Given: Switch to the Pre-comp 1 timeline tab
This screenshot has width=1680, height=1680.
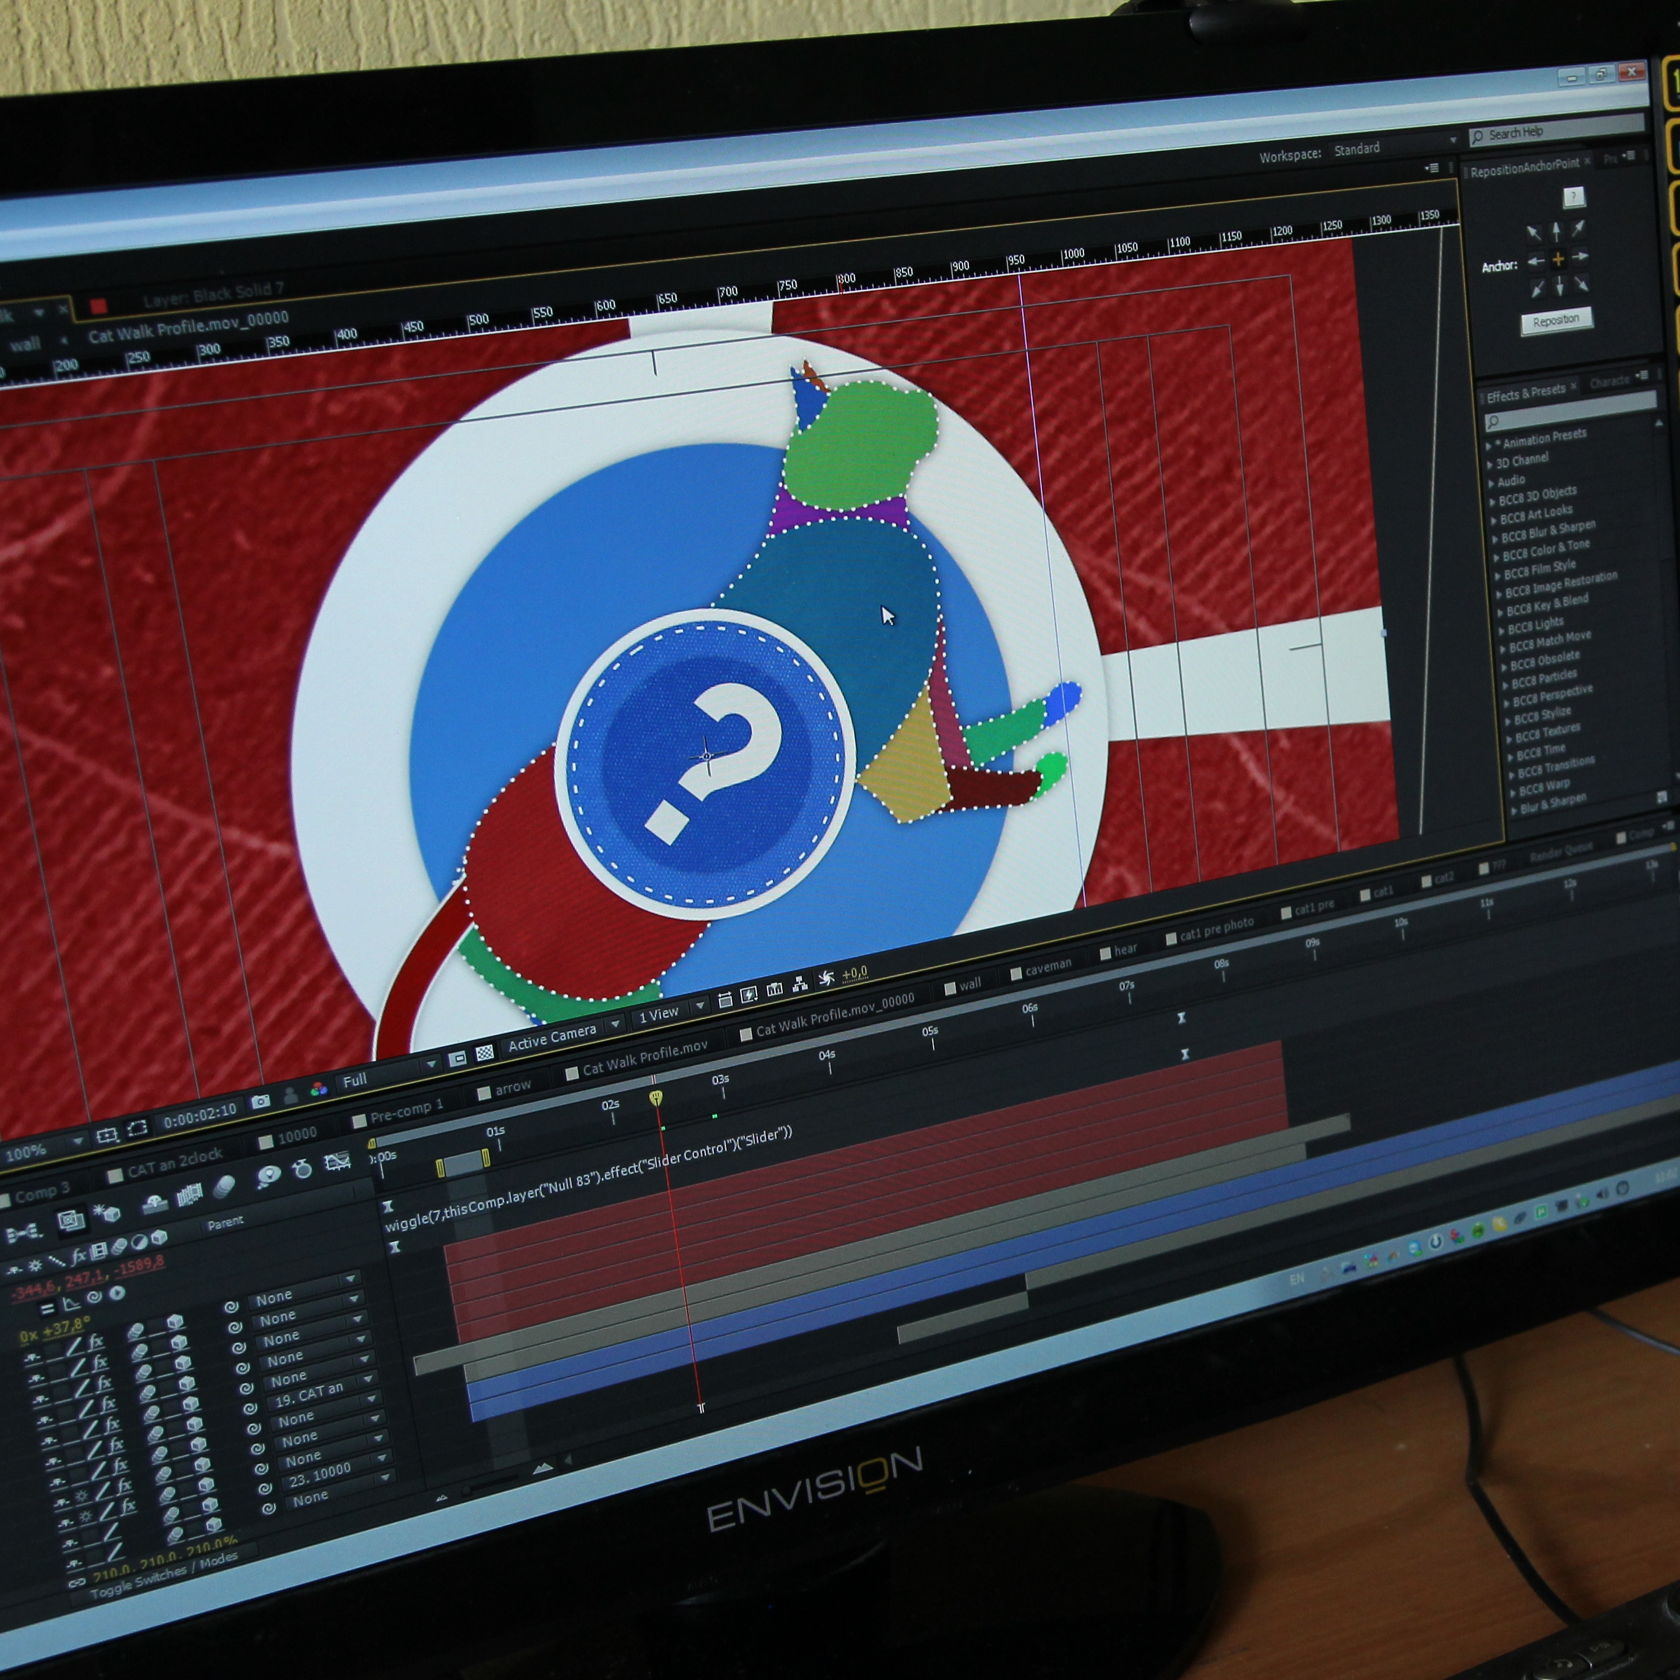Looking at the screenshot, I should pos(397,1114).
